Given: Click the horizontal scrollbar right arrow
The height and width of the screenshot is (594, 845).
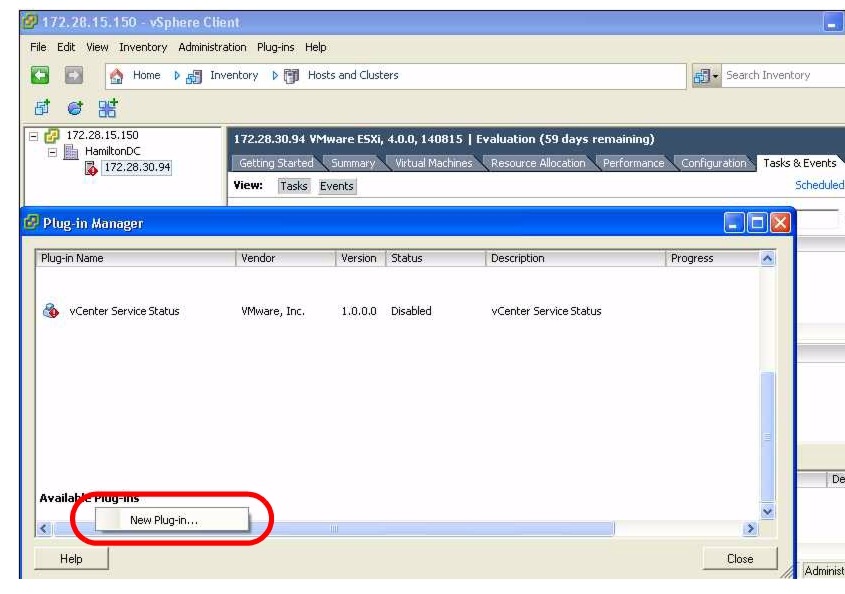Looking at the screenshot, I should pyautogui.click(x=750, y=529).
